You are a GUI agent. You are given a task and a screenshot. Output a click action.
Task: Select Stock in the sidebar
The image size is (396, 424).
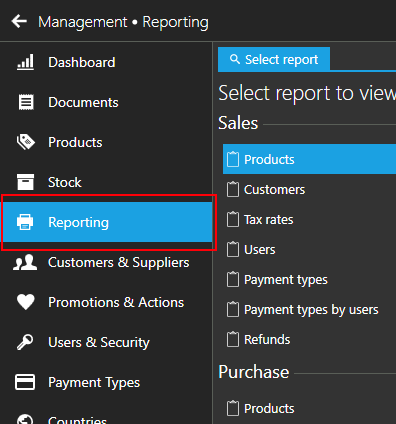[x=107, y=182]
